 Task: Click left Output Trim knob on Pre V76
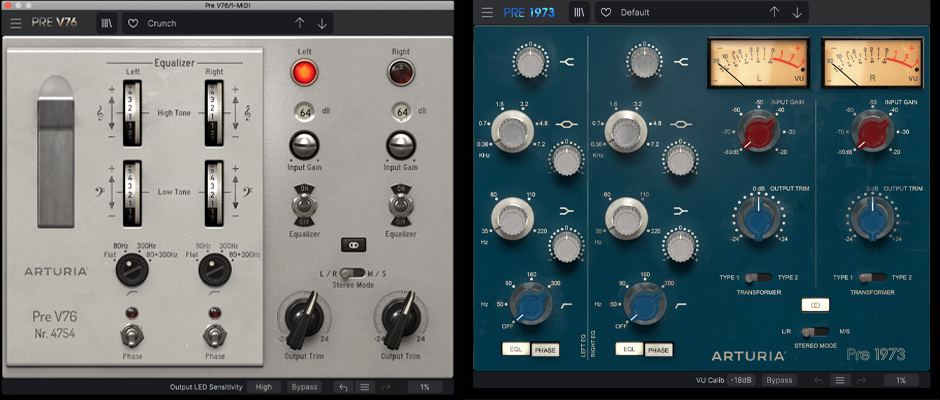304,318
